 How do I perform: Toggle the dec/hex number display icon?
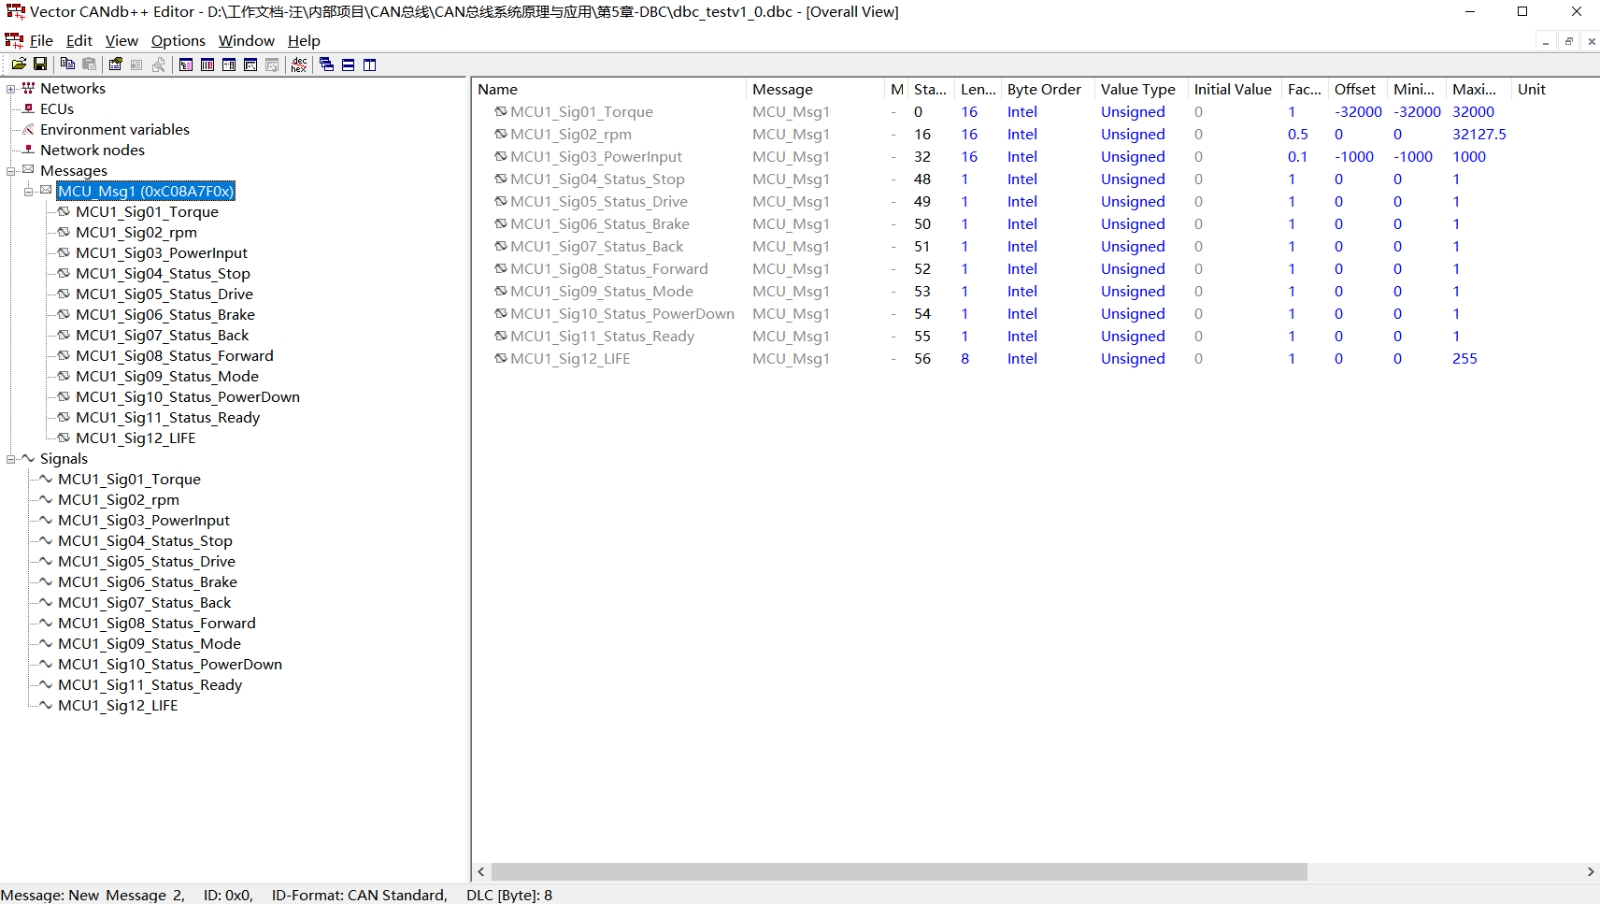click(x=299, y=64)
